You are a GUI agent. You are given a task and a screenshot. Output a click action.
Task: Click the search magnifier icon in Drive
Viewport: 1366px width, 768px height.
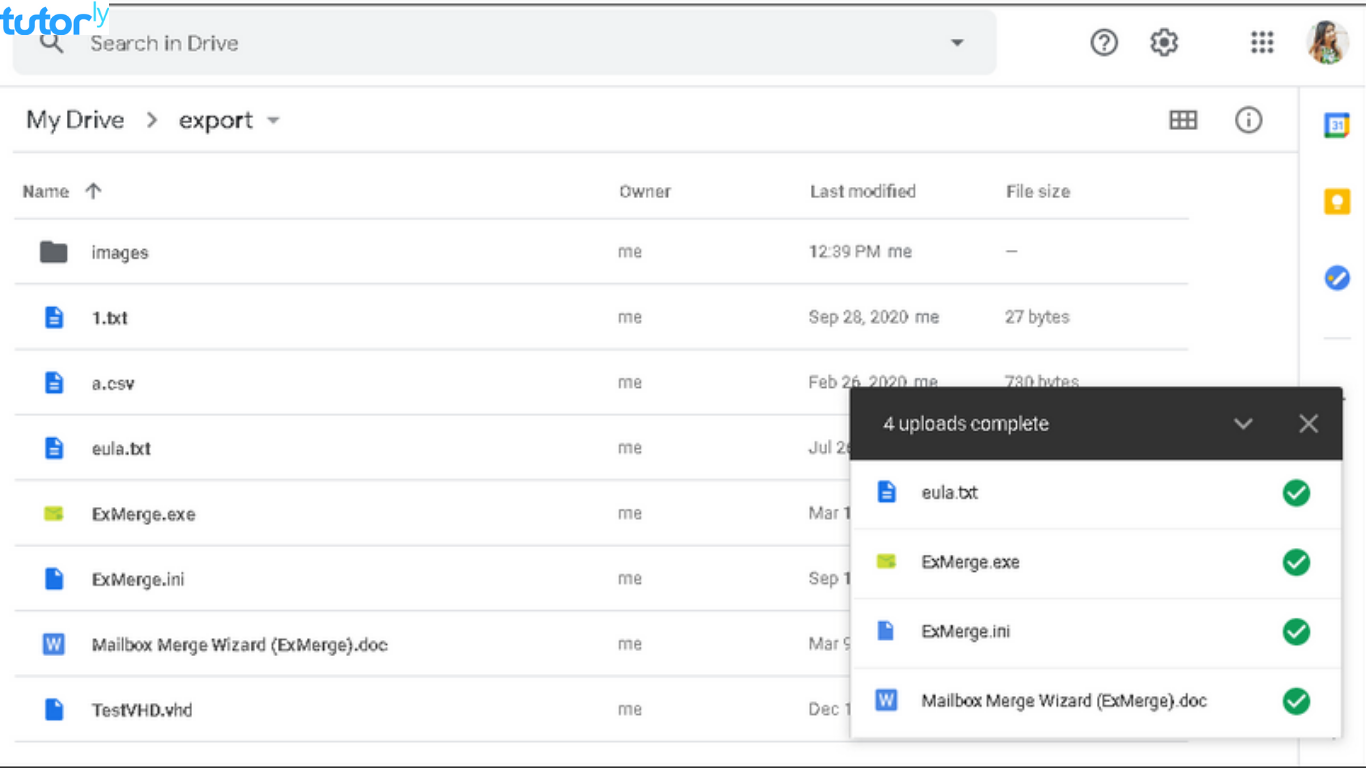[50, 43]
